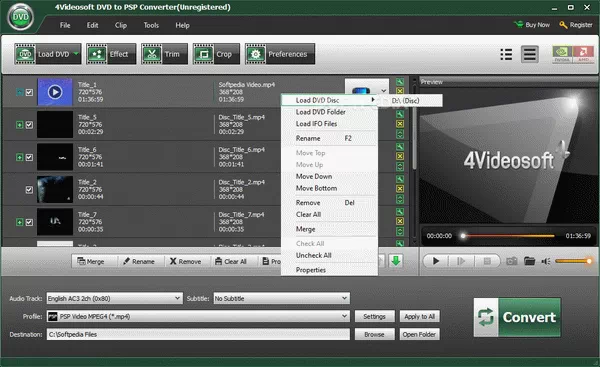Click the green move down arrow button
Image resolution: width=600 pixels, height=367 pixels.
pos(396,261)
